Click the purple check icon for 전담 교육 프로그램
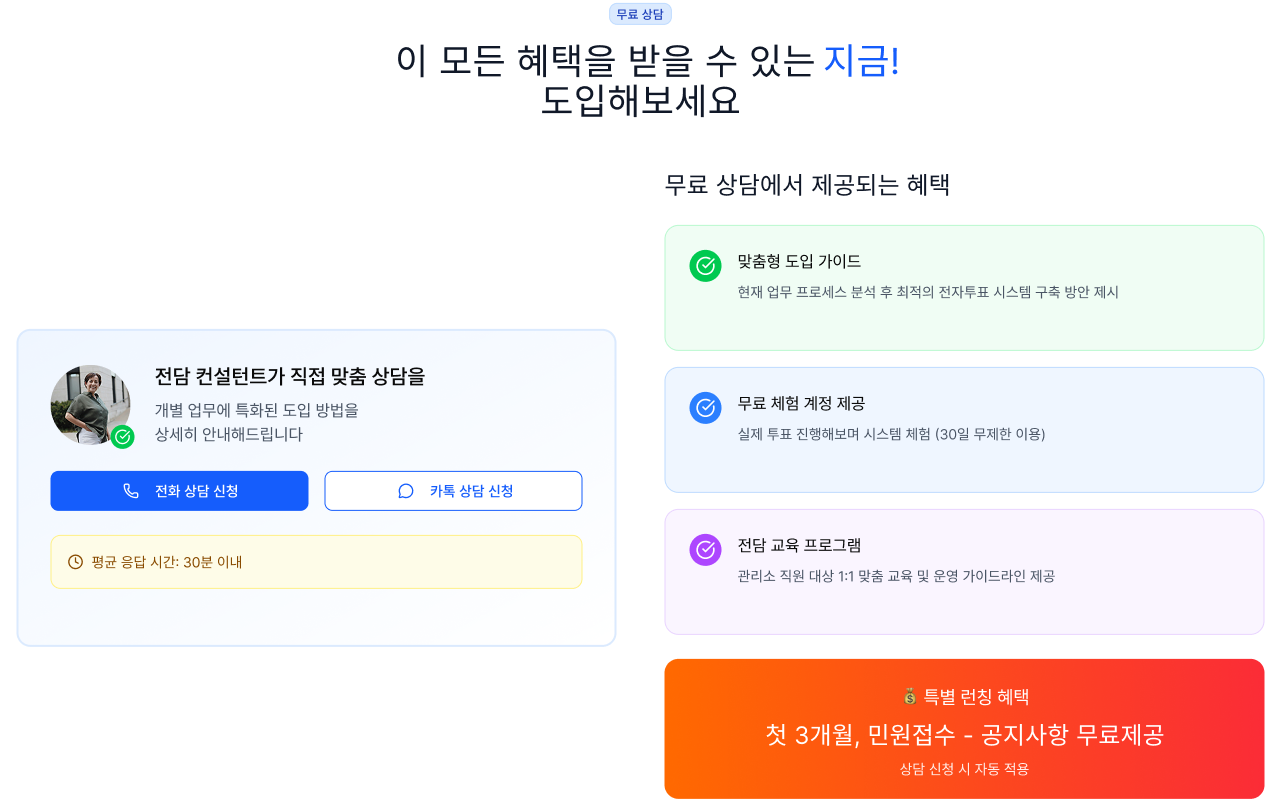Screen dimensions: 1281x807 [x=705, y=550]
